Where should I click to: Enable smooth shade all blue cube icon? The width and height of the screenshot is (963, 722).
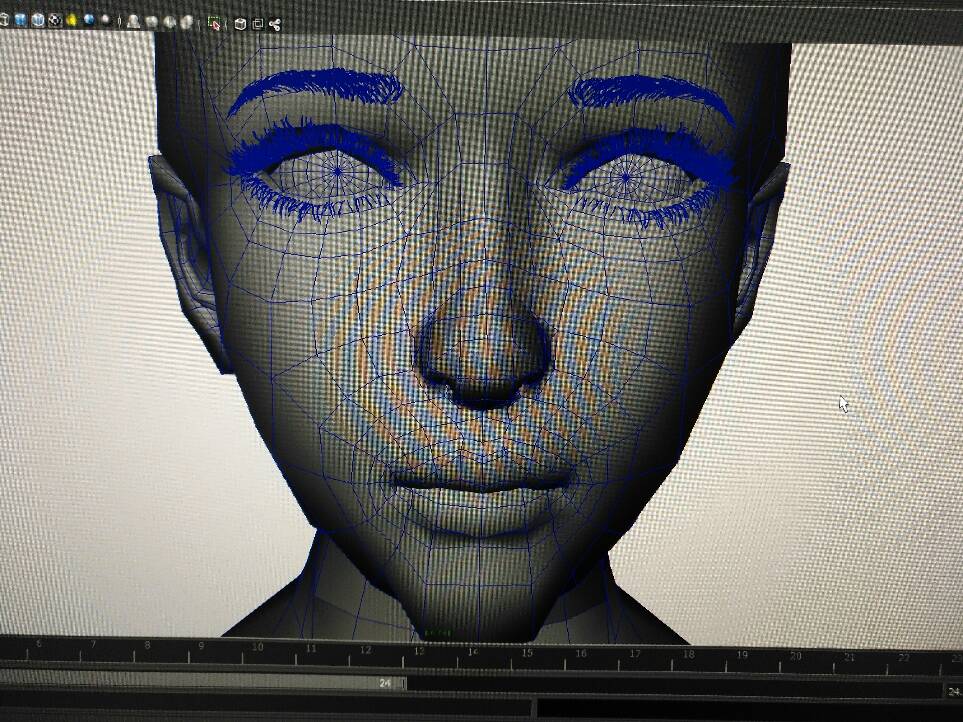(20, 20)
